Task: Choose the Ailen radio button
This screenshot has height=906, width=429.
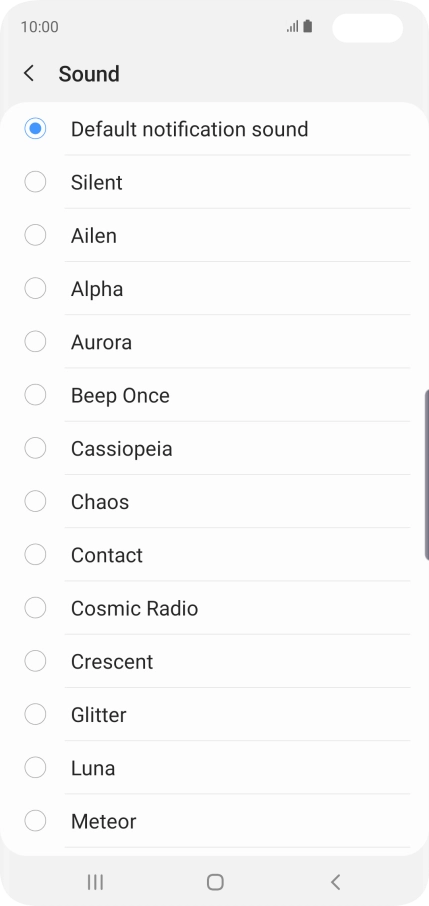Action: point(35,235)
